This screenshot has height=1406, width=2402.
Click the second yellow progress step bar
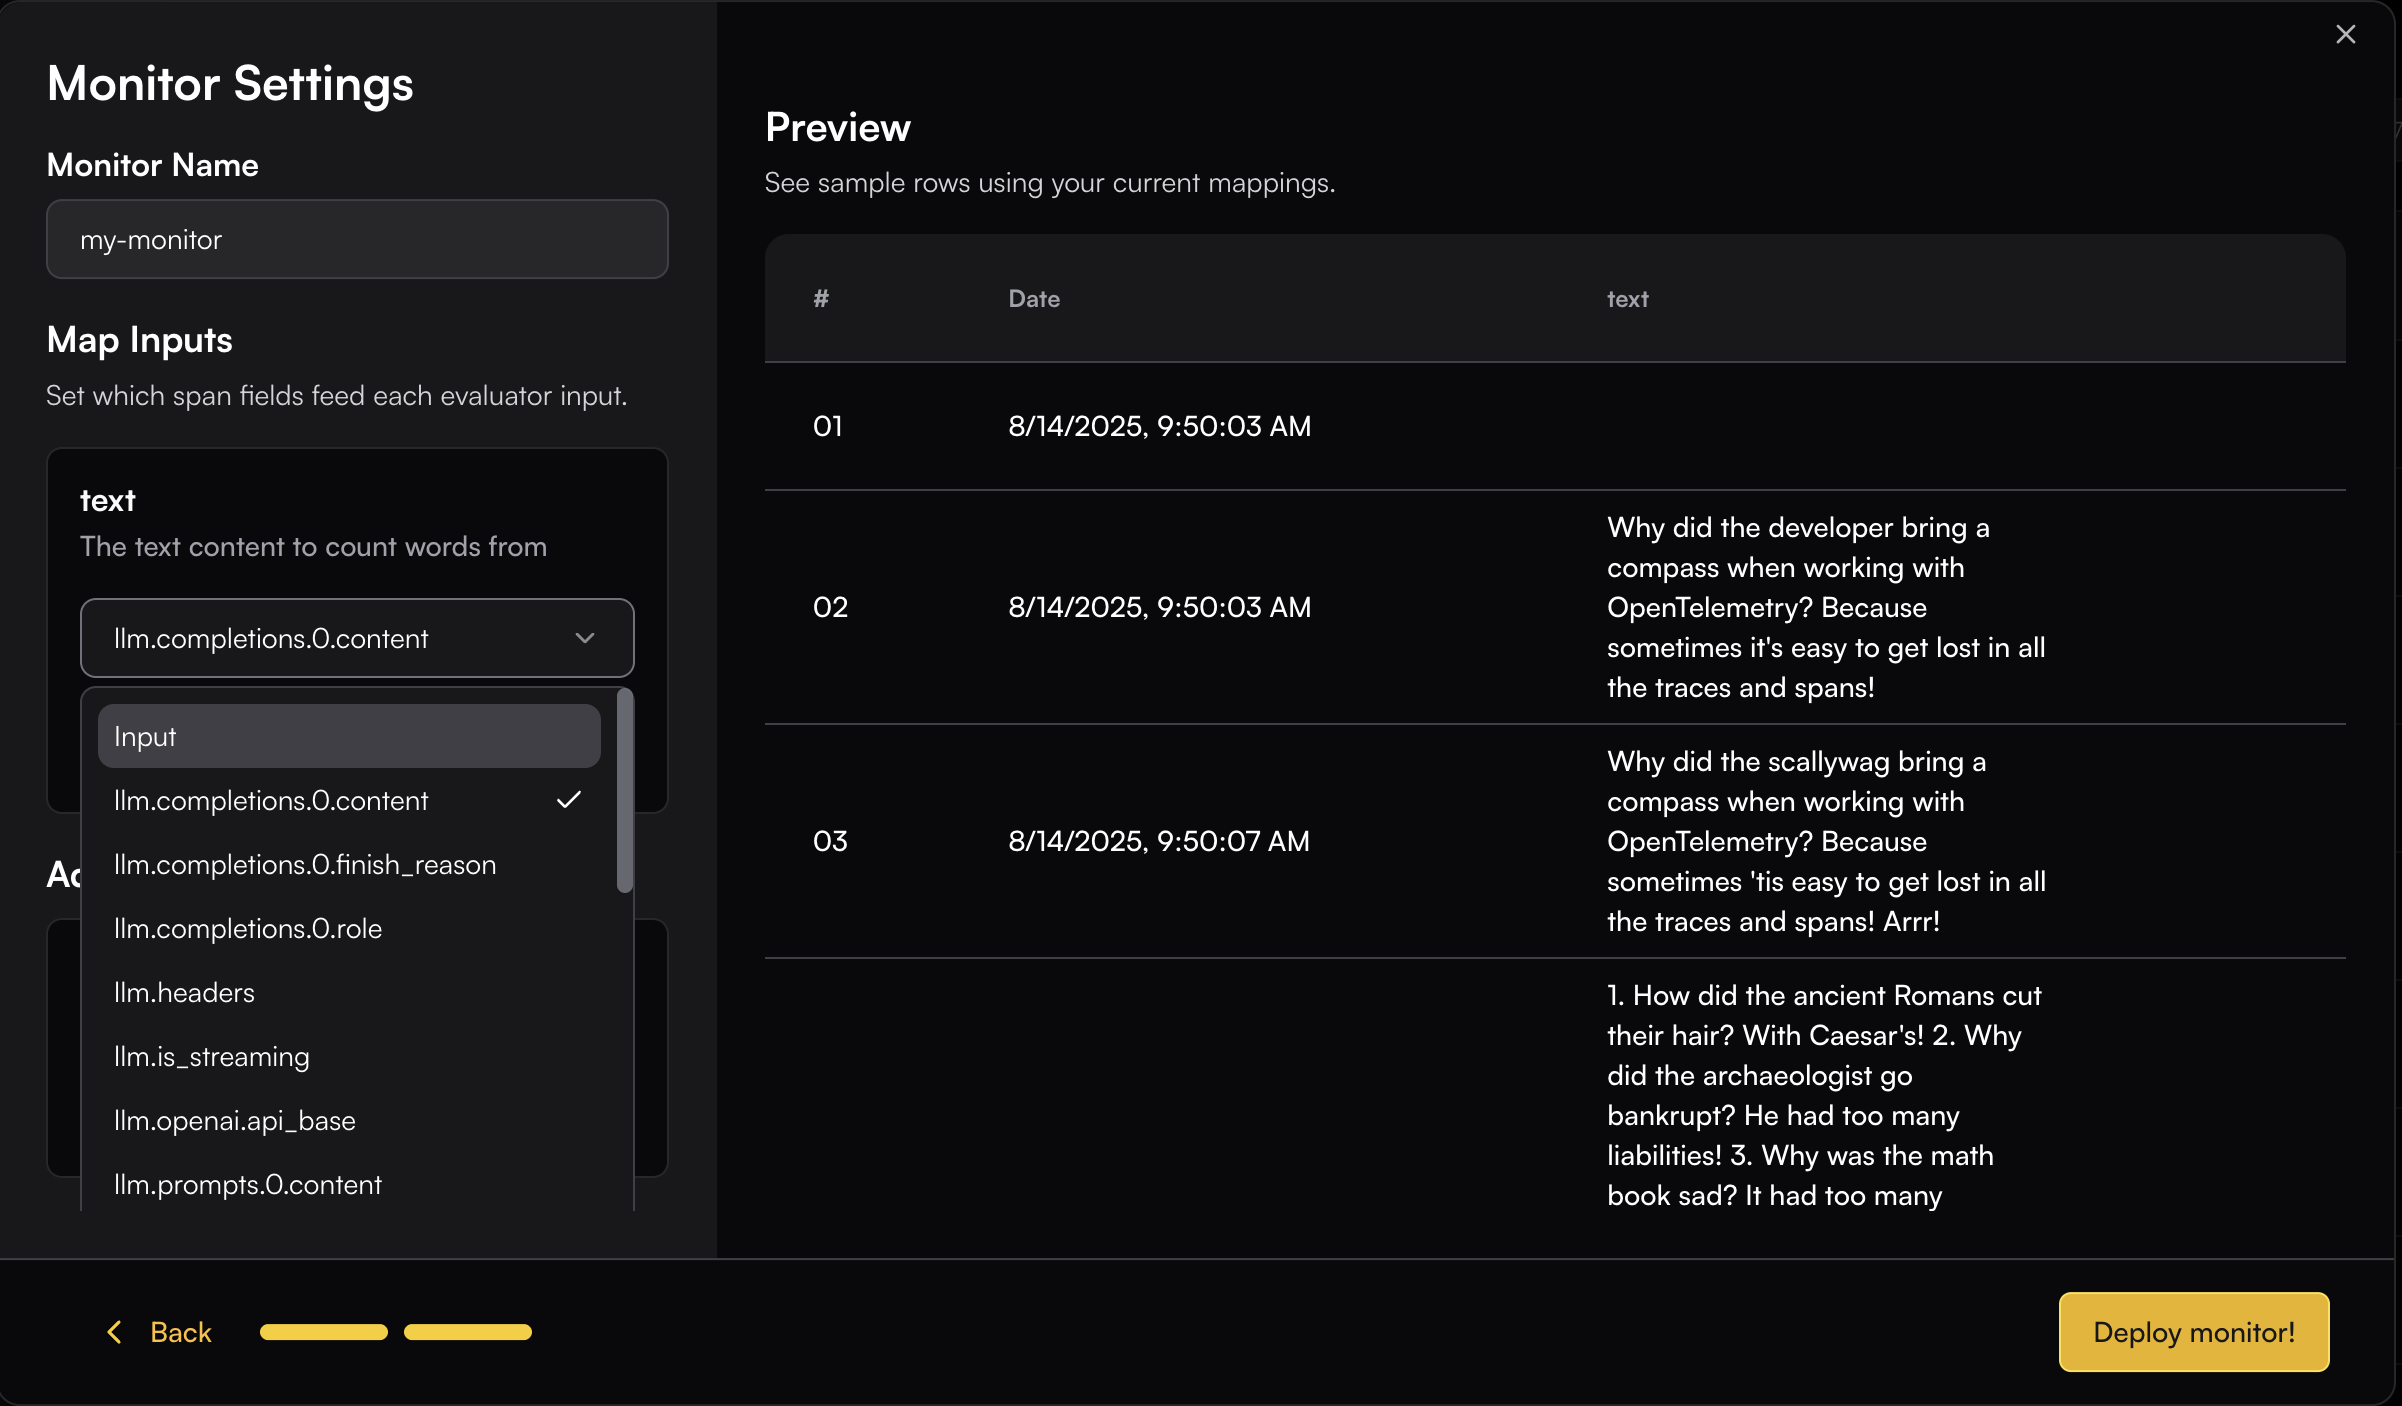click(x=467, y=1332)
